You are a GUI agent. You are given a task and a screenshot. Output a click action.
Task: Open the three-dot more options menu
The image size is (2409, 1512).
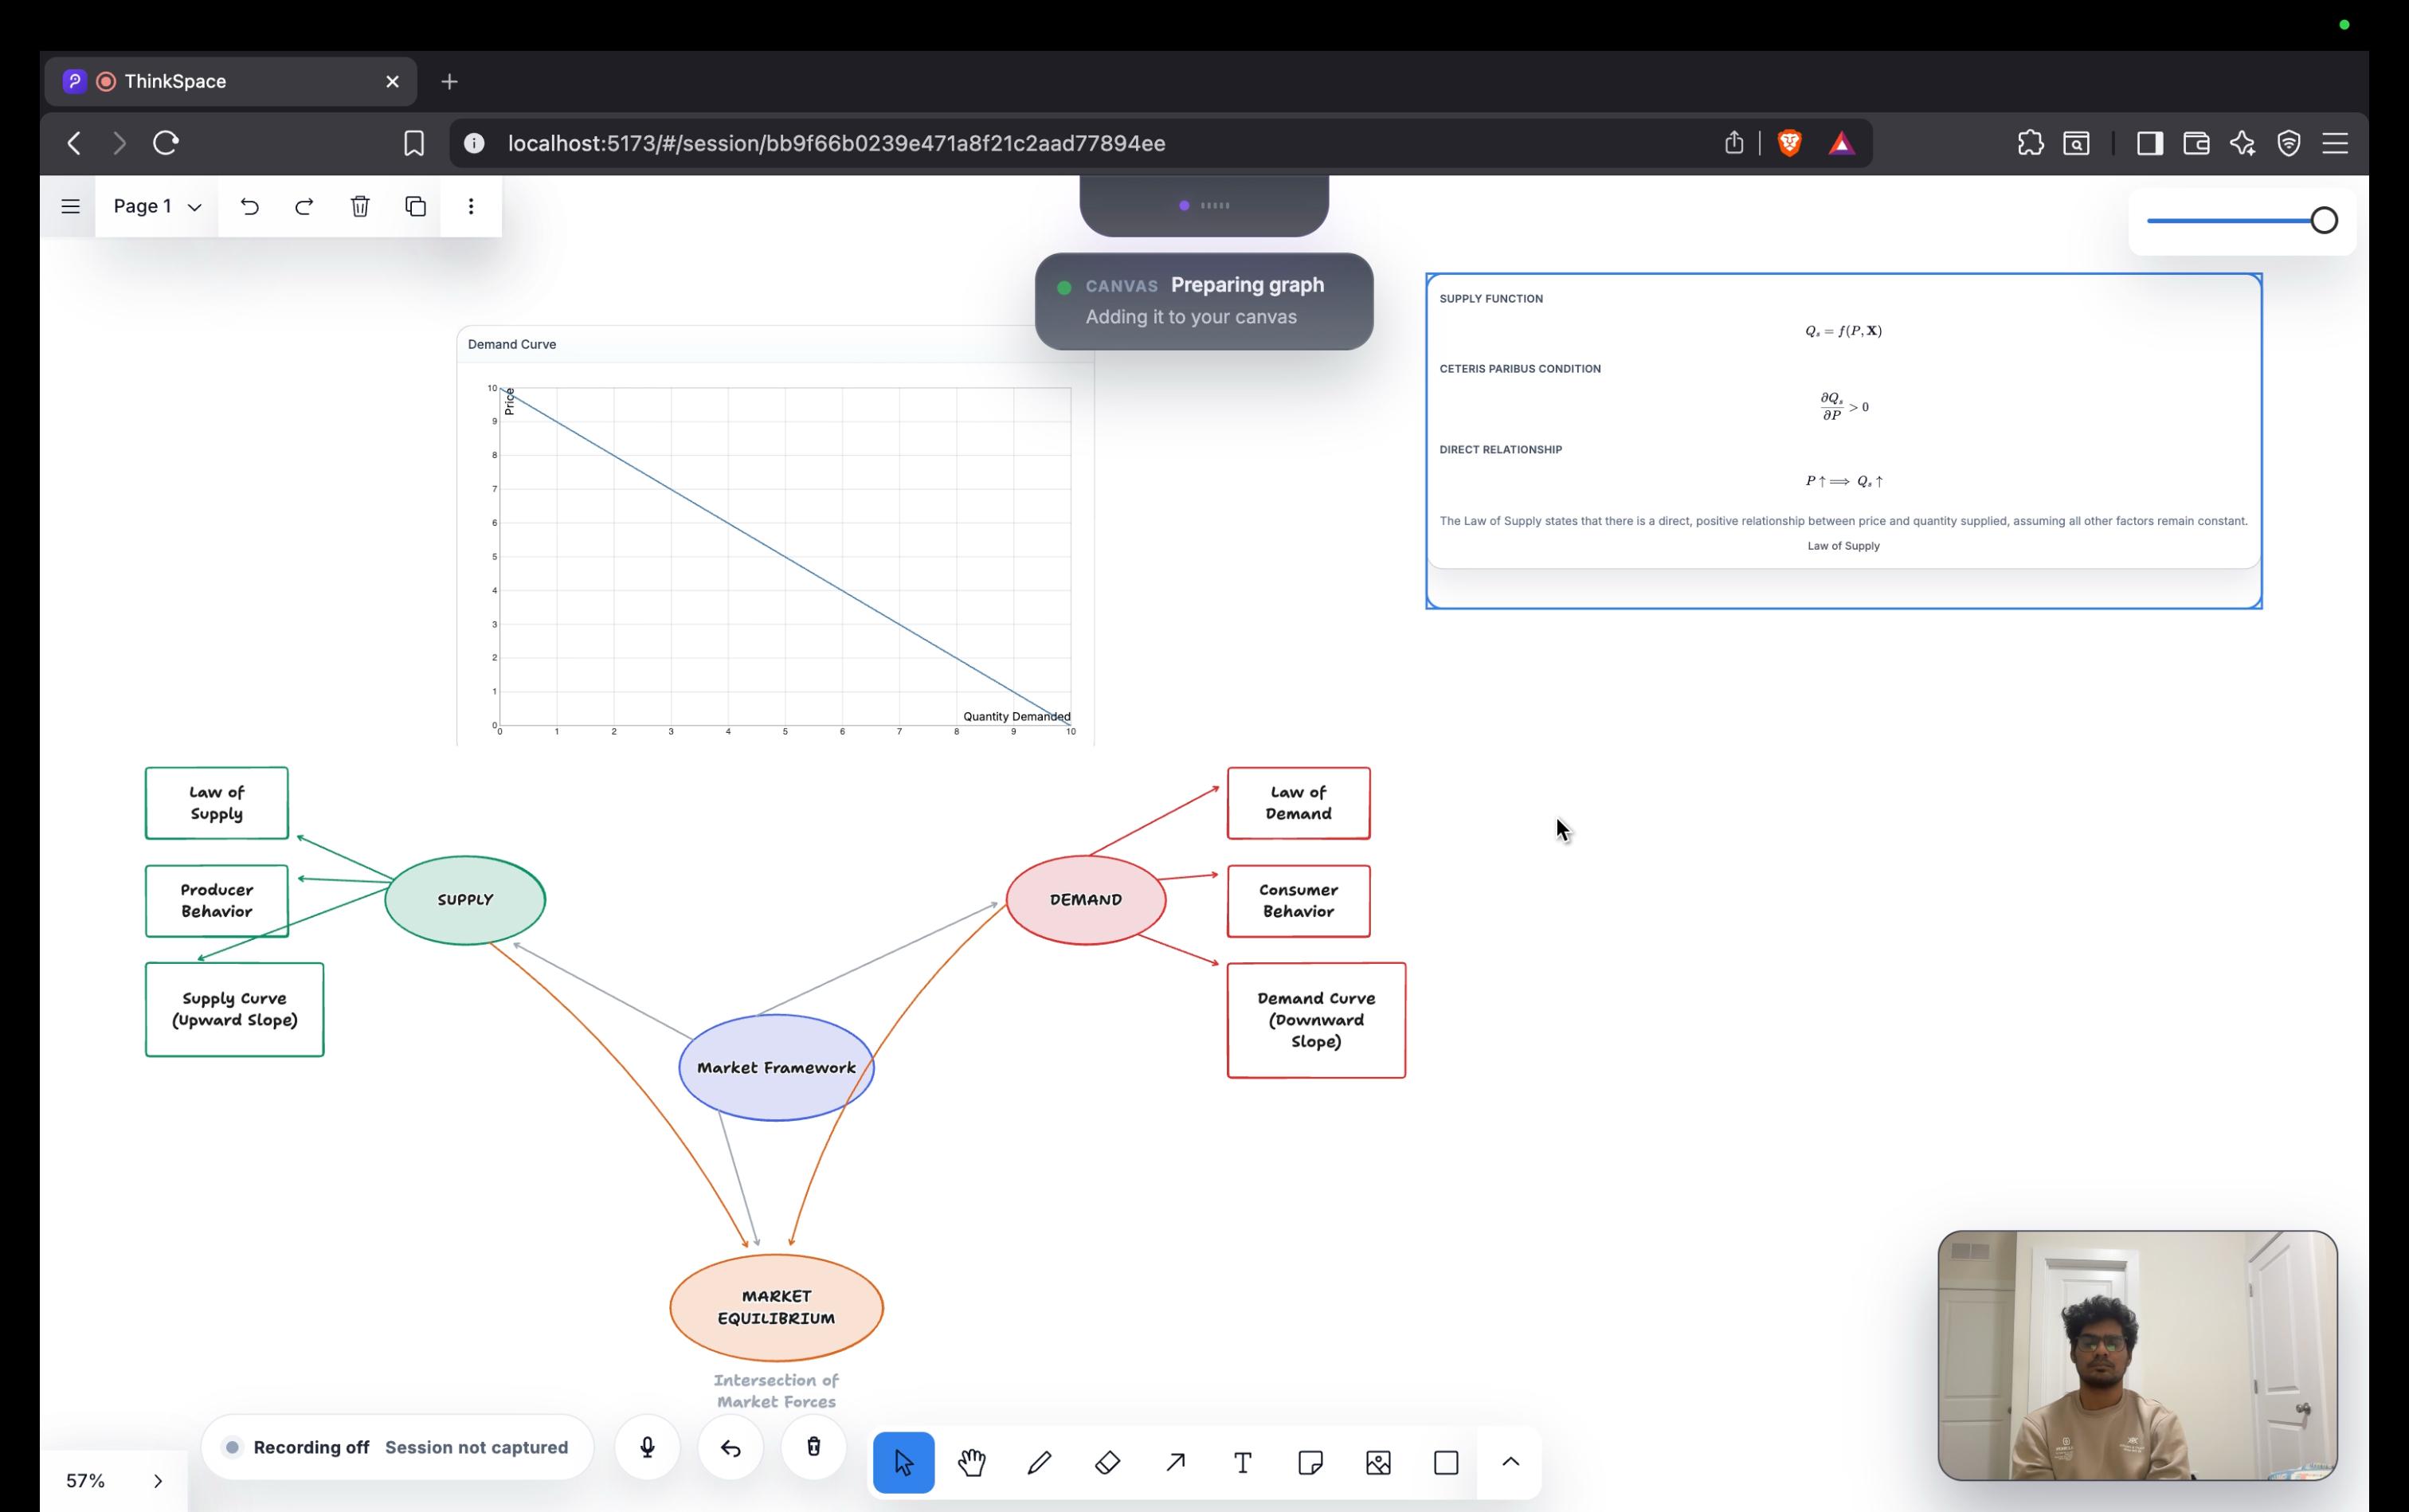471,206
